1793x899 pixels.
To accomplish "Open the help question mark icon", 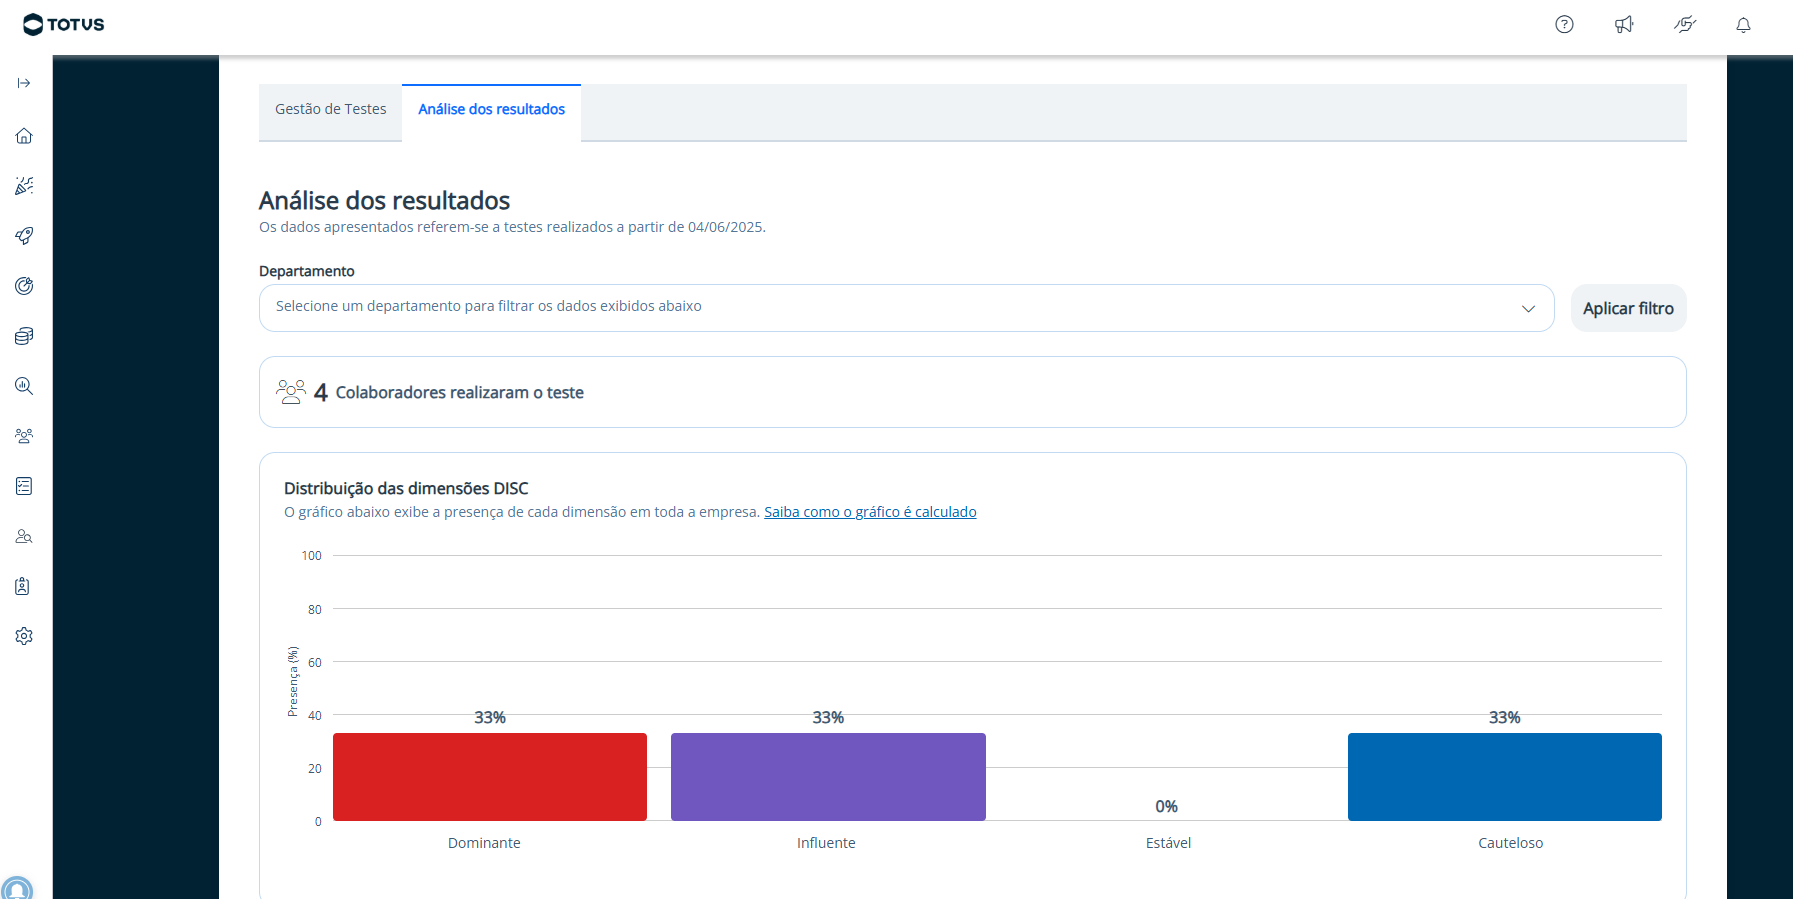I will click(1564, 25).
